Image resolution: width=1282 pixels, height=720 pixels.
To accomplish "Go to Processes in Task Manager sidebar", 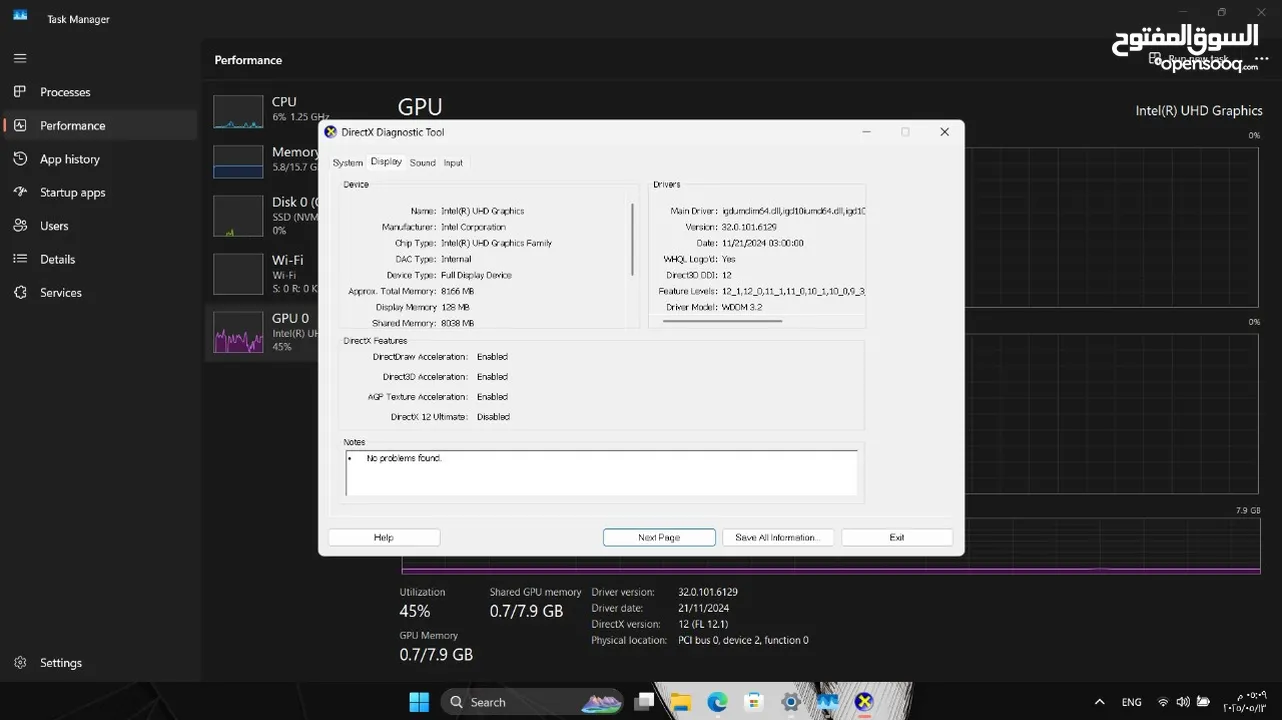I will (x=65, y=92).
